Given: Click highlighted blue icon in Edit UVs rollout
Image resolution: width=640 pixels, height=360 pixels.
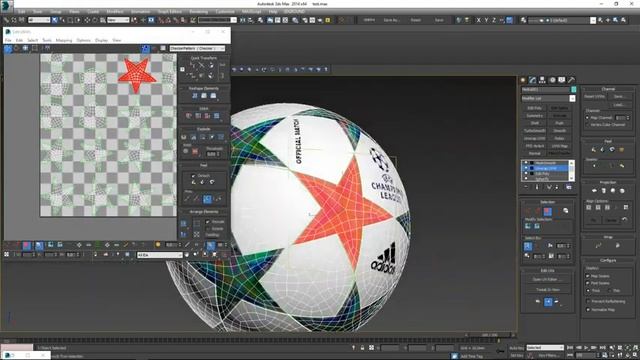Looking at the screenshot, I should [548, 302].
